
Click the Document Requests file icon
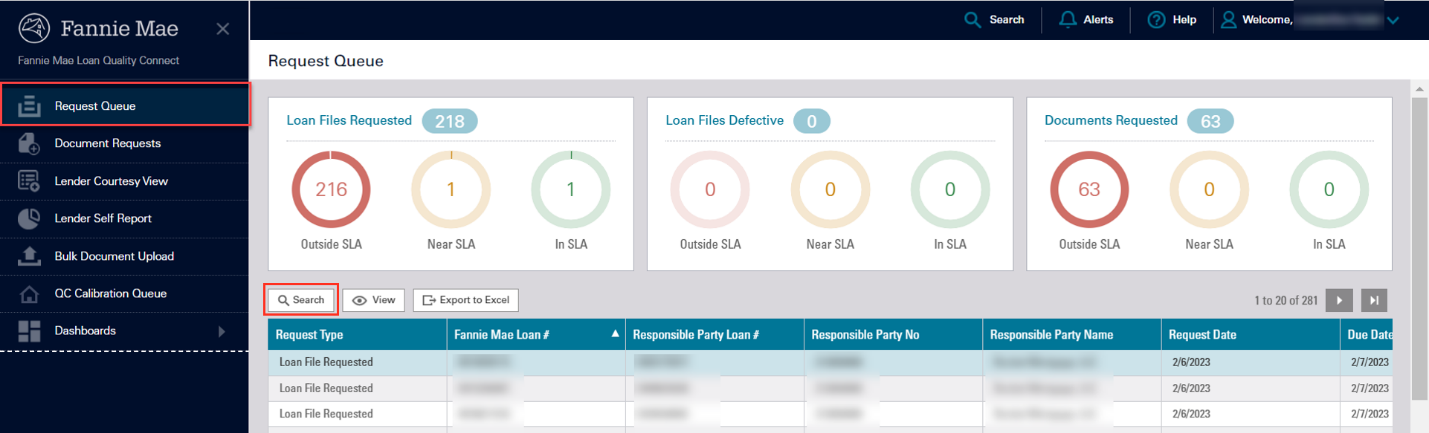click(x=29, y=143)
